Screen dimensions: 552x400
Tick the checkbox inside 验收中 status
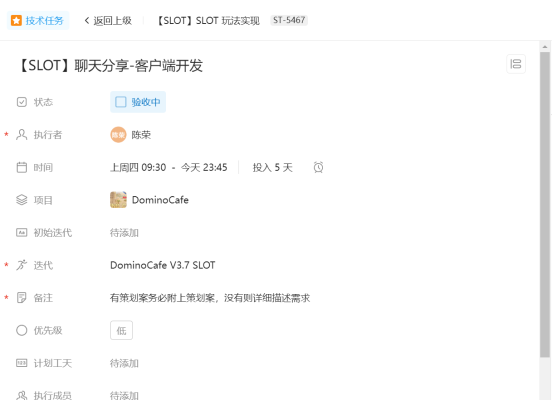tap(121, 102)
